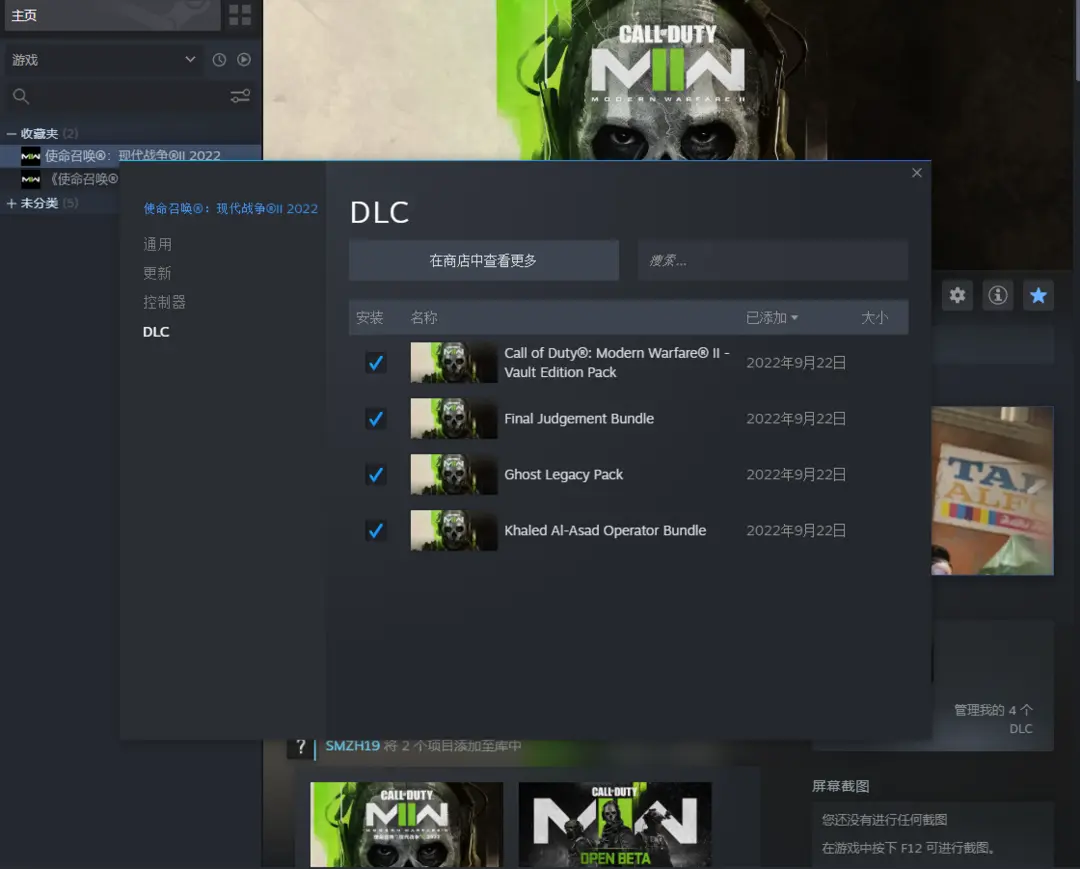Click Final Judgement Bundle name text
This screenshot has height=869, width=1080.
(579, 419)
